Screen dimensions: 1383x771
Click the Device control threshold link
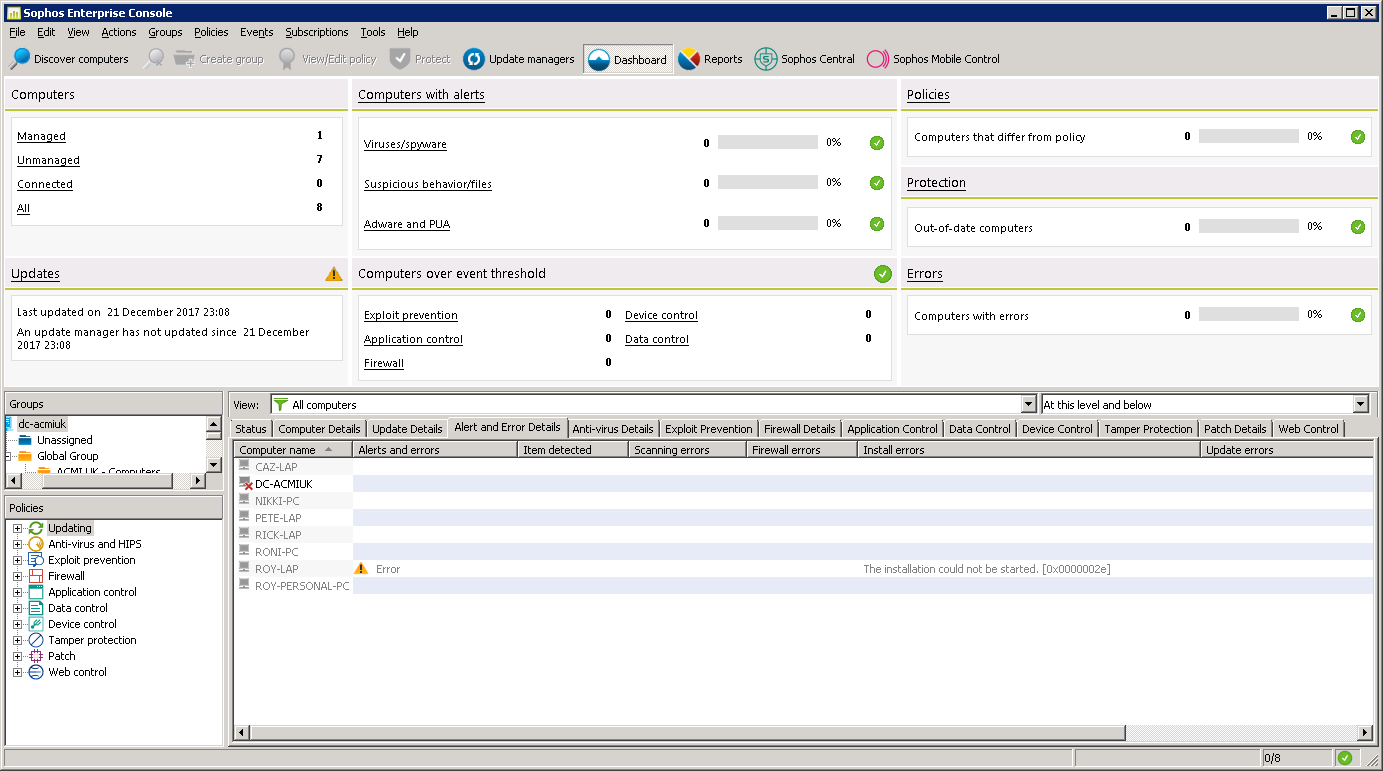coord(661,315)
